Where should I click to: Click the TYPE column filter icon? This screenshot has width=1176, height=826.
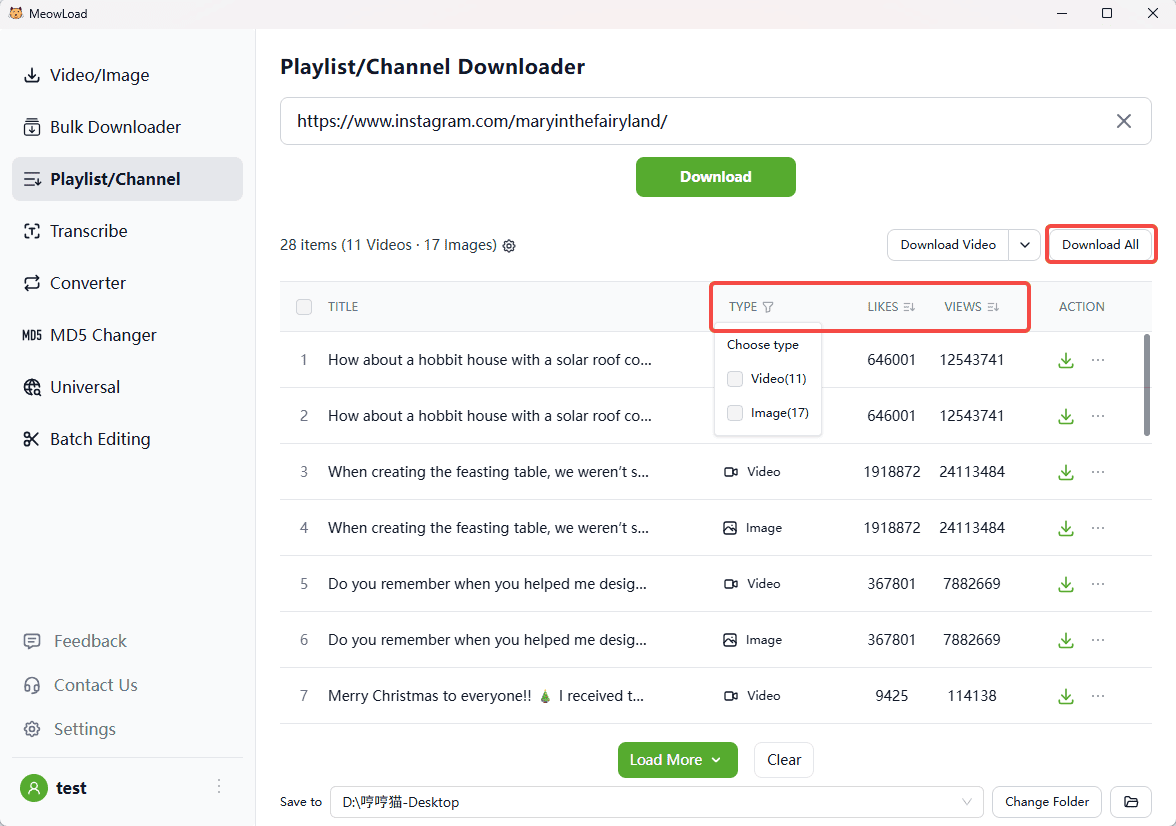(x=768, y=307)
